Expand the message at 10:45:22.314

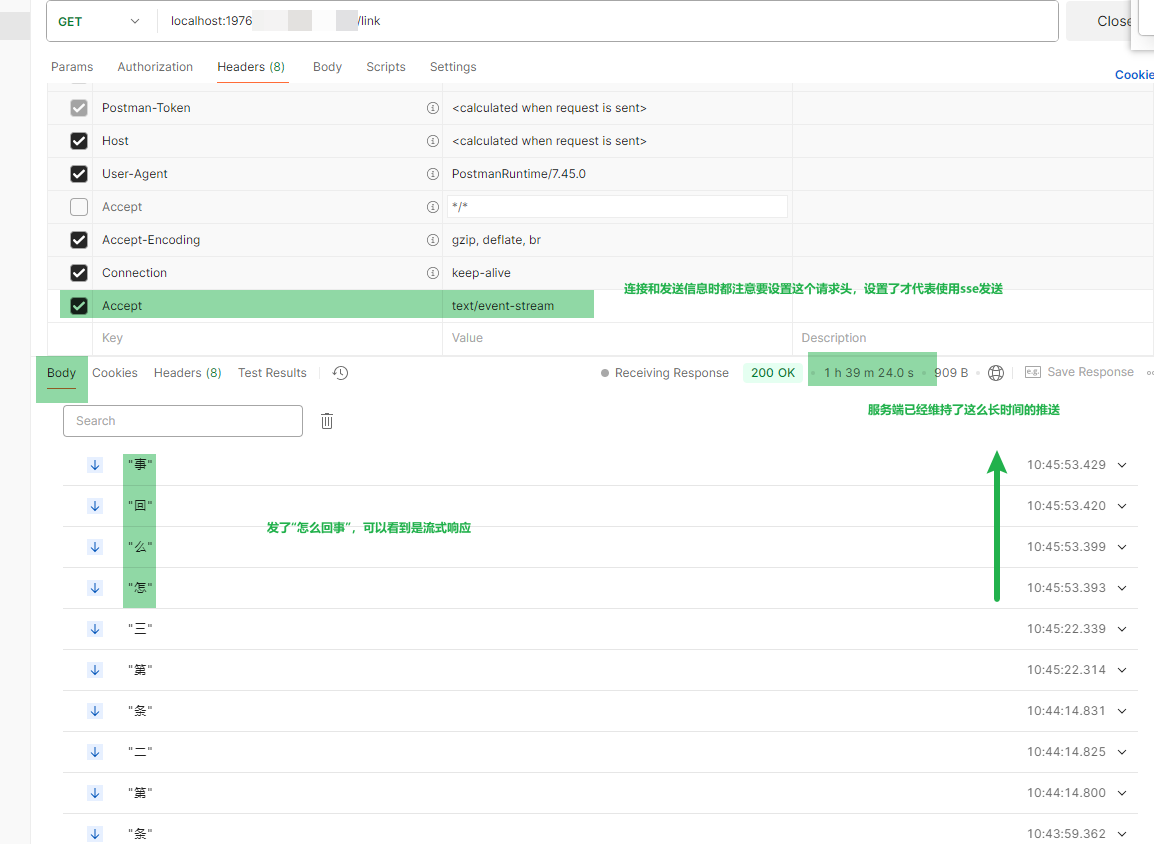(x=1122, y=670)
